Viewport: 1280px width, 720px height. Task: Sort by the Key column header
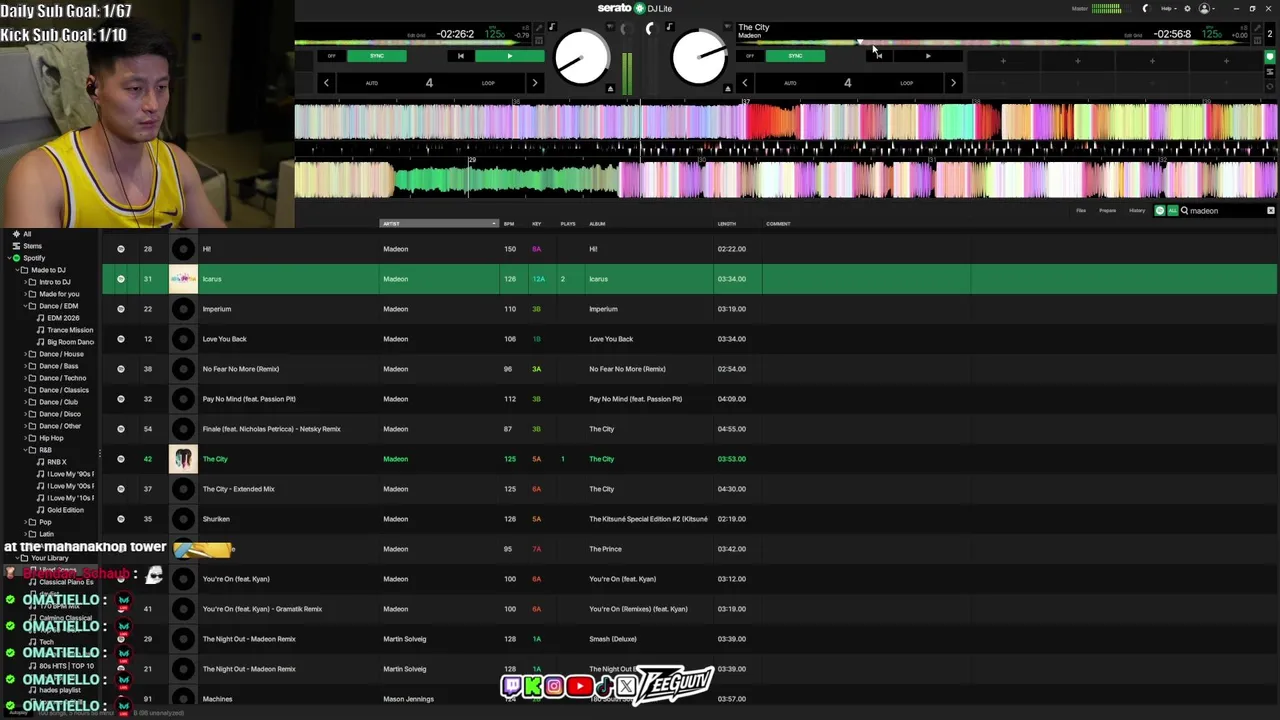[537, 224]
